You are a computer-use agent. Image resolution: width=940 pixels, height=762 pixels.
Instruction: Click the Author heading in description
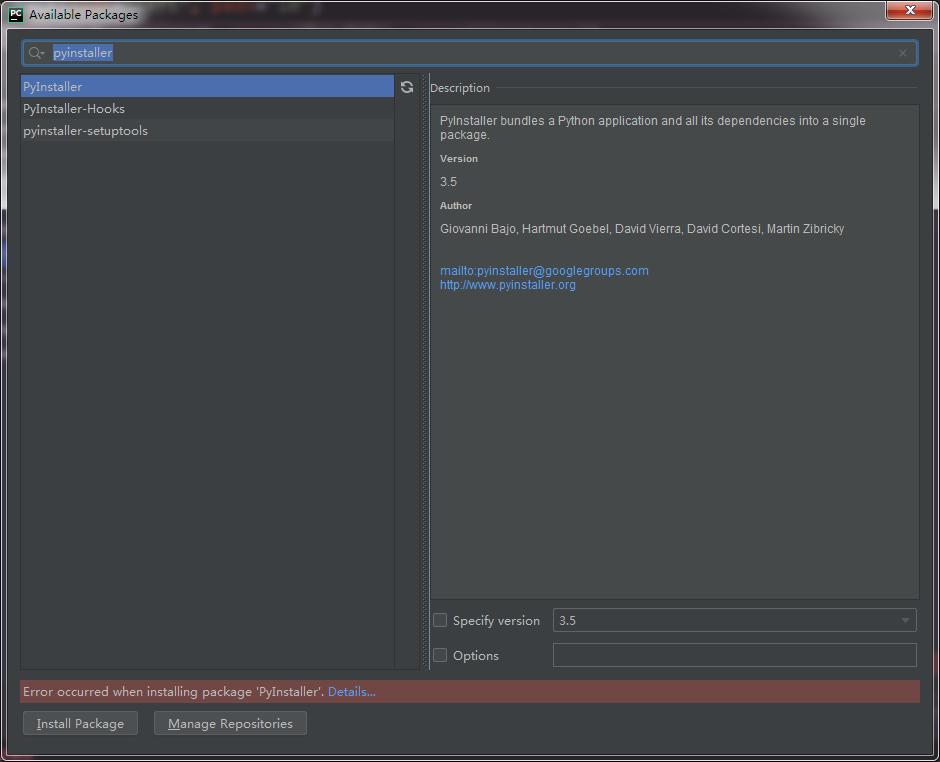[456, 205]
